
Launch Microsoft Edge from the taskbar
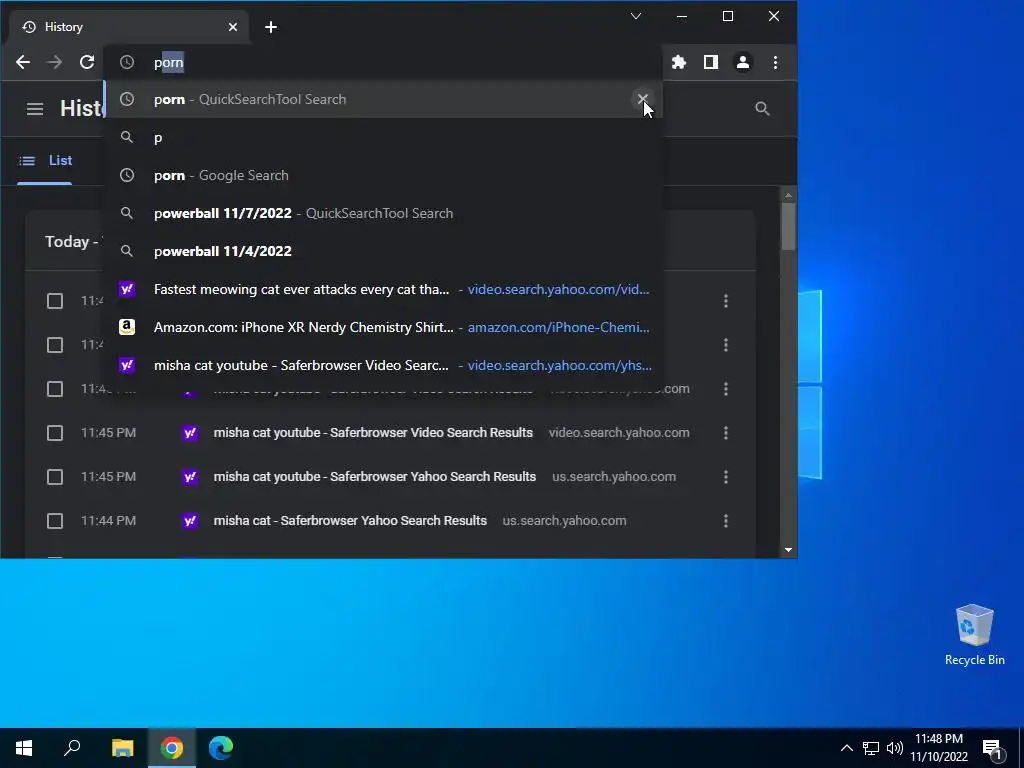[x=221, y=748]
